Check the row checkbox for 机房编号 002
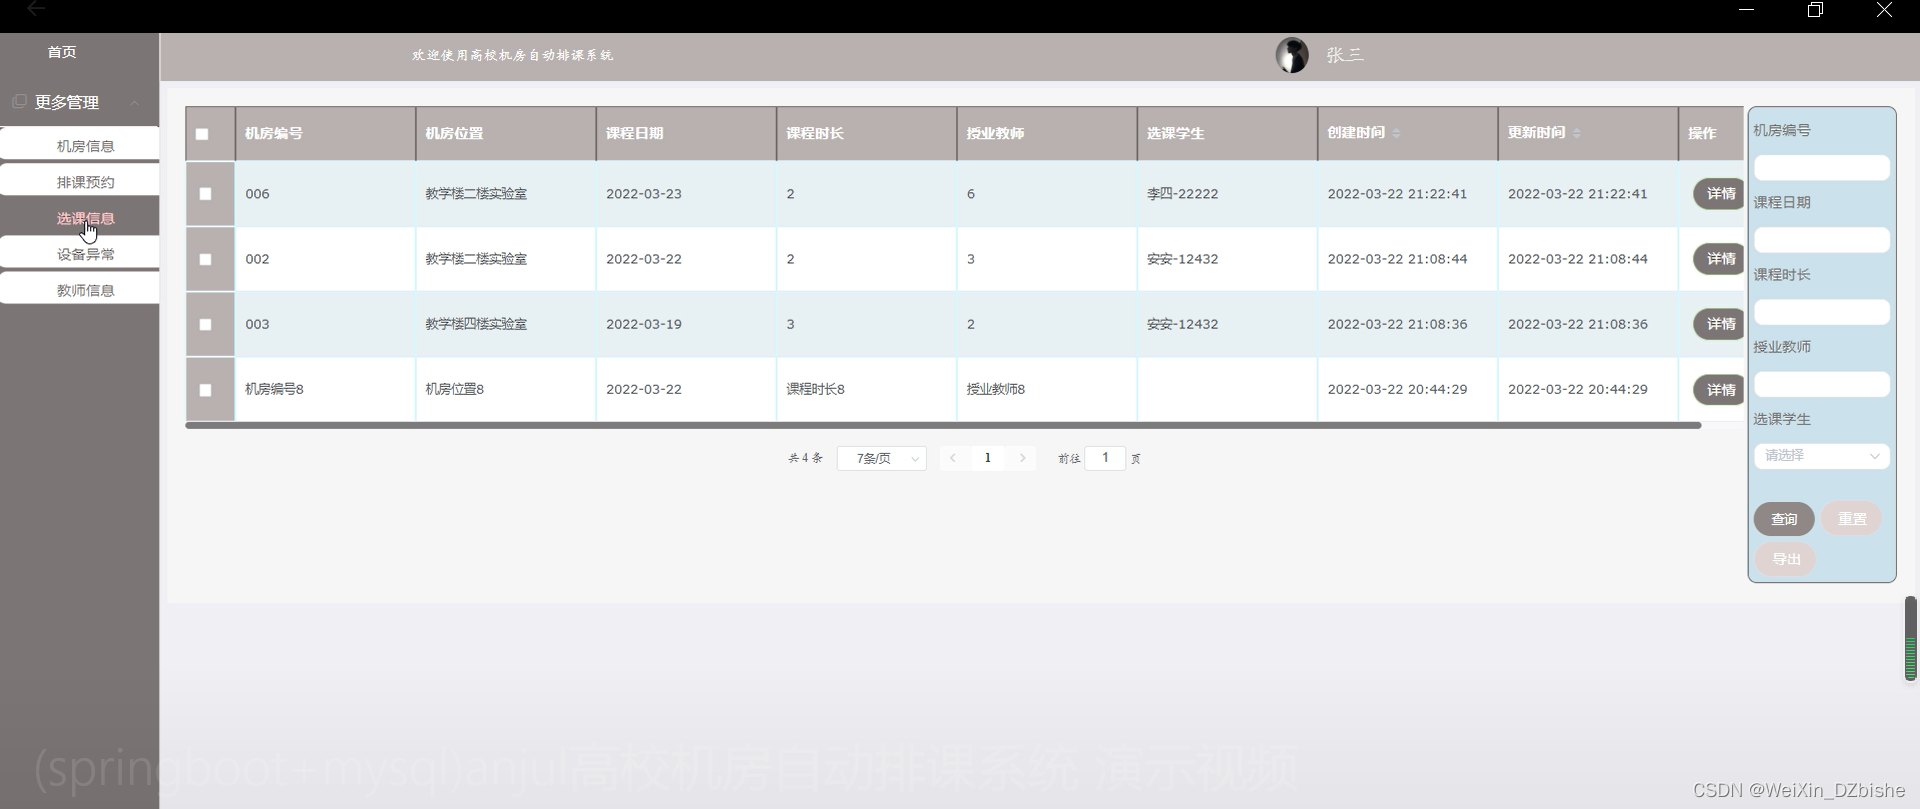This screenshot has width=1920, height=809. coord(205,259)
